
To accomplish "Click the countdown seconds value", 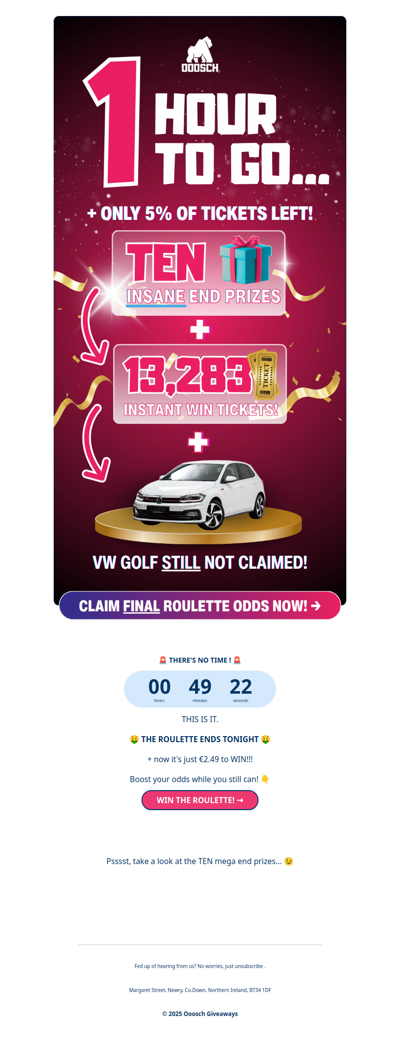I will pyautogui.click(x=241, y=686).
